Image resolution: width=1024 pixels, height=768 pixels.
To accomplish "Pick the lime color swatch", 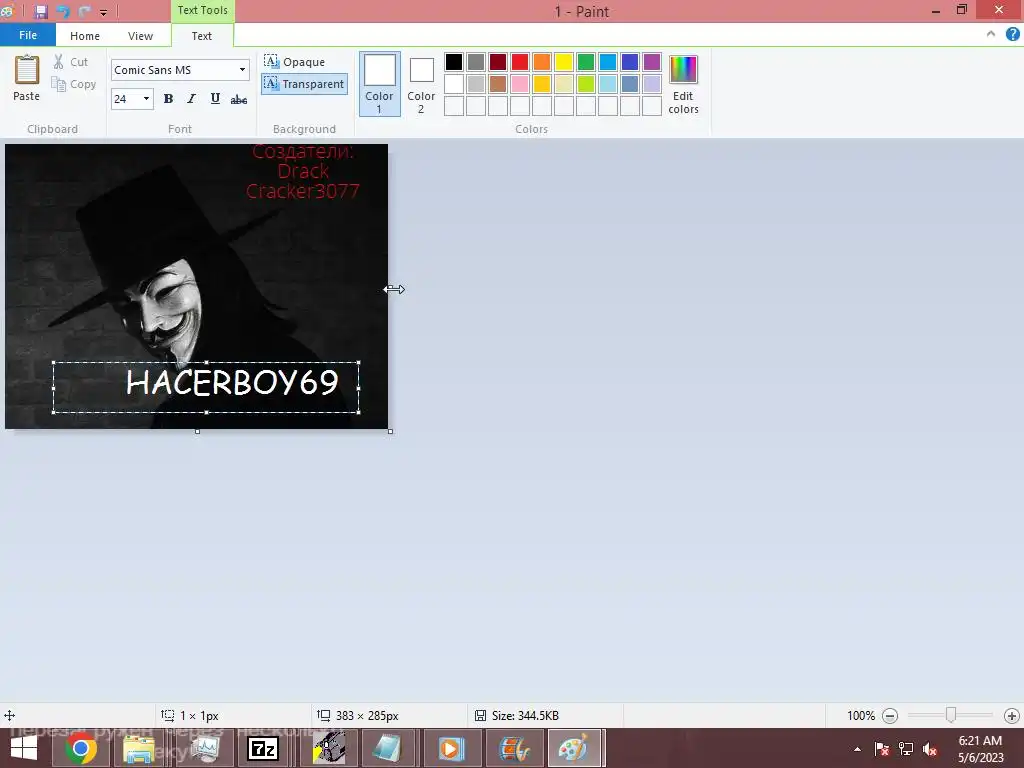I will pyautogui.click(x=586, y=84).
